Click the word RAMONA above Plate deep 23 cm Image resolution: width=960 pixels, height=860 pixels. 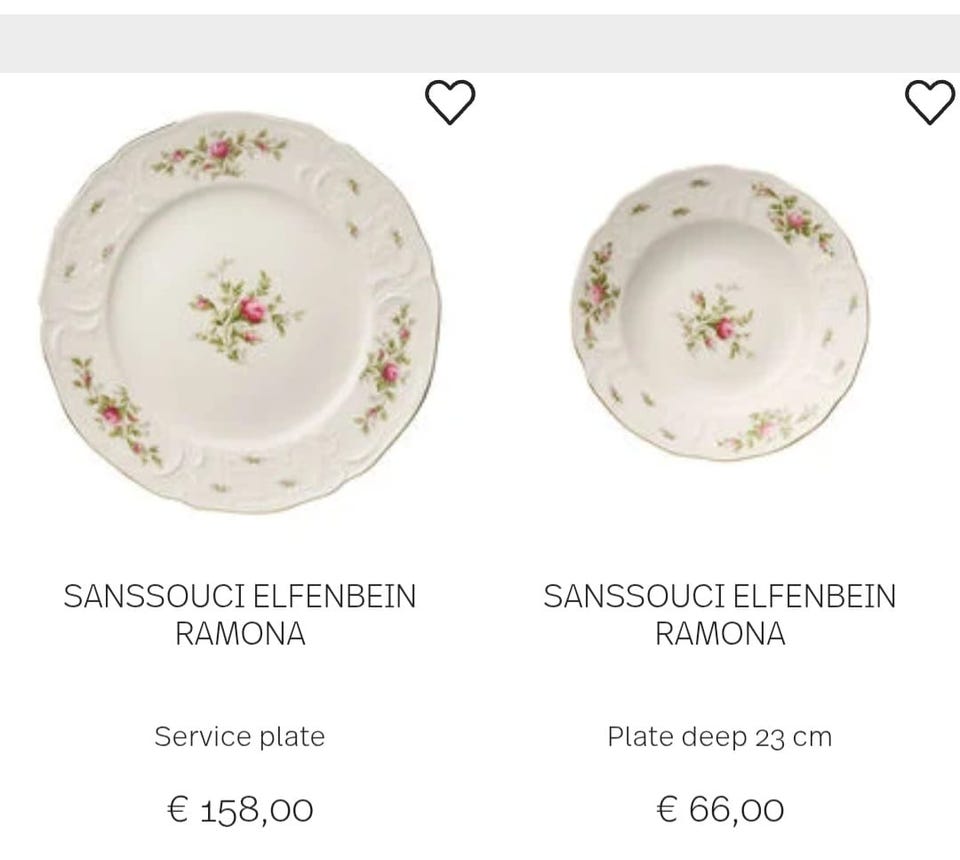pyautogui.click(x=720, y=634)
